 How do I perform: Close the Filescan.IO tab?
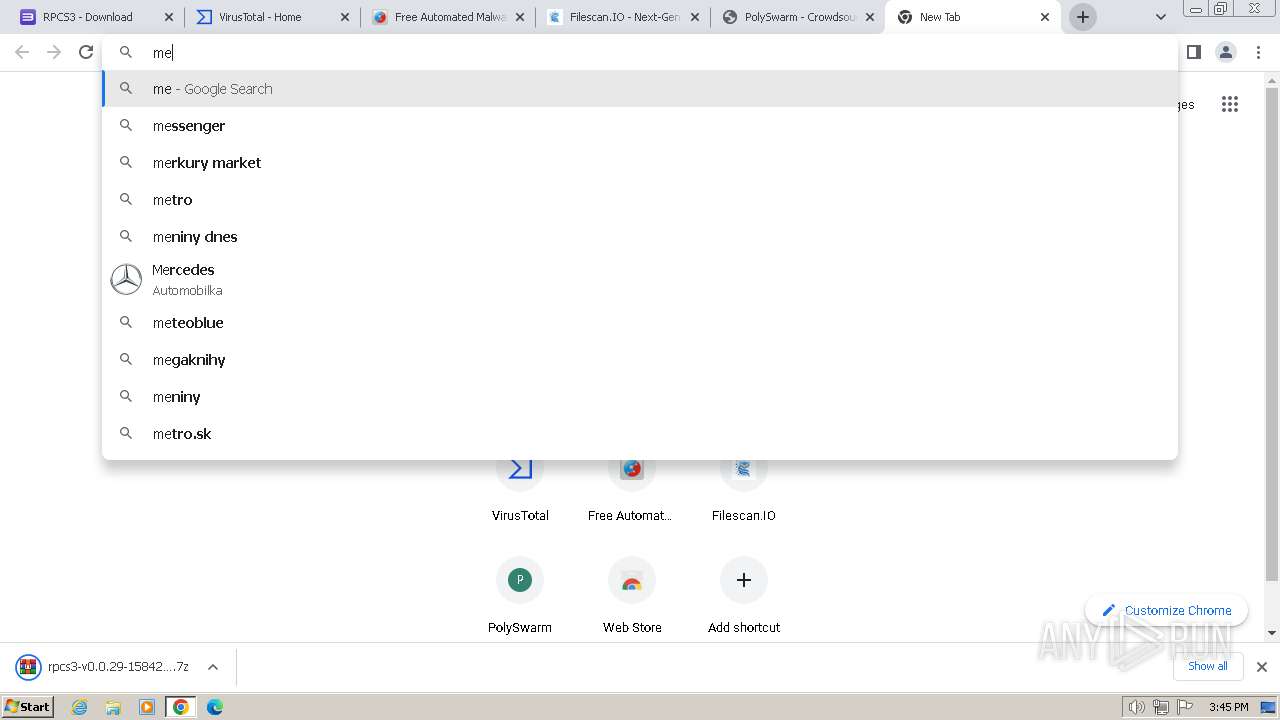tap(695, 17)
